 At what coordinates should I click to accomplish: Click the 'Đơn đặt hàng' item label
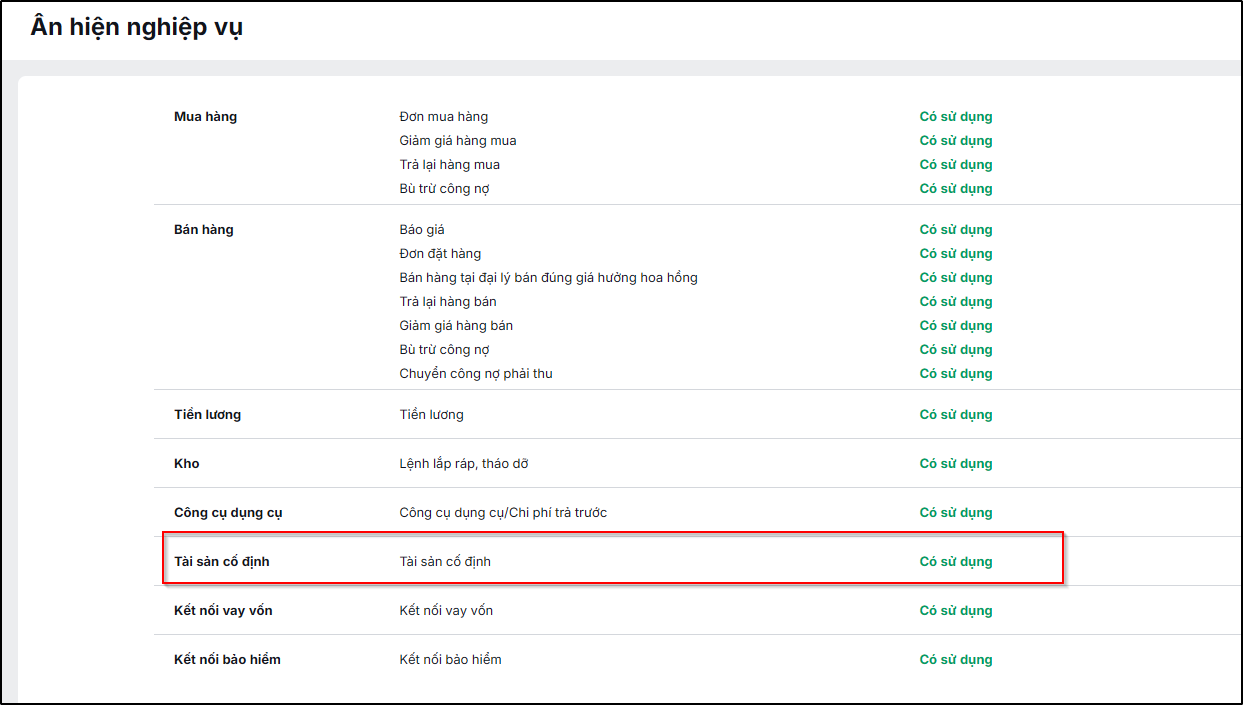[440, 254]
